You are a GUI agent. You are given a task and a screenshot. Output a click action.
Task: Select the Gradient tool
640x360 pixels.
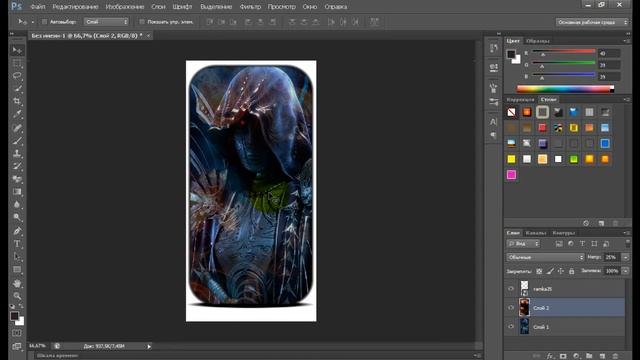tap(17, 192)
